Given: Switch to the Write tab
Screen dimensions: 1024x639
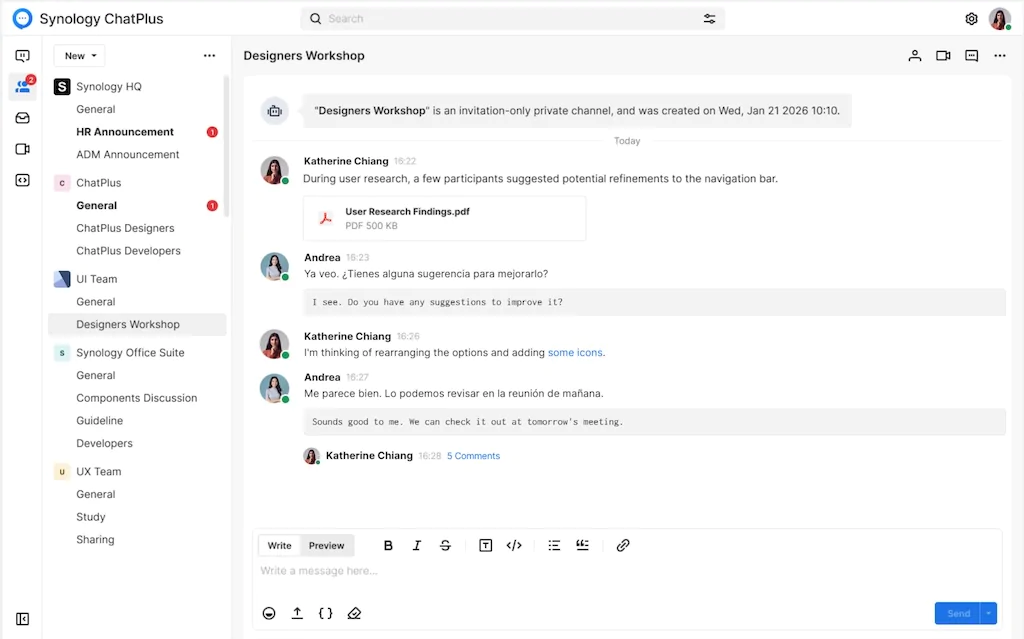Looking at the screenshot, I should [280, 546].
